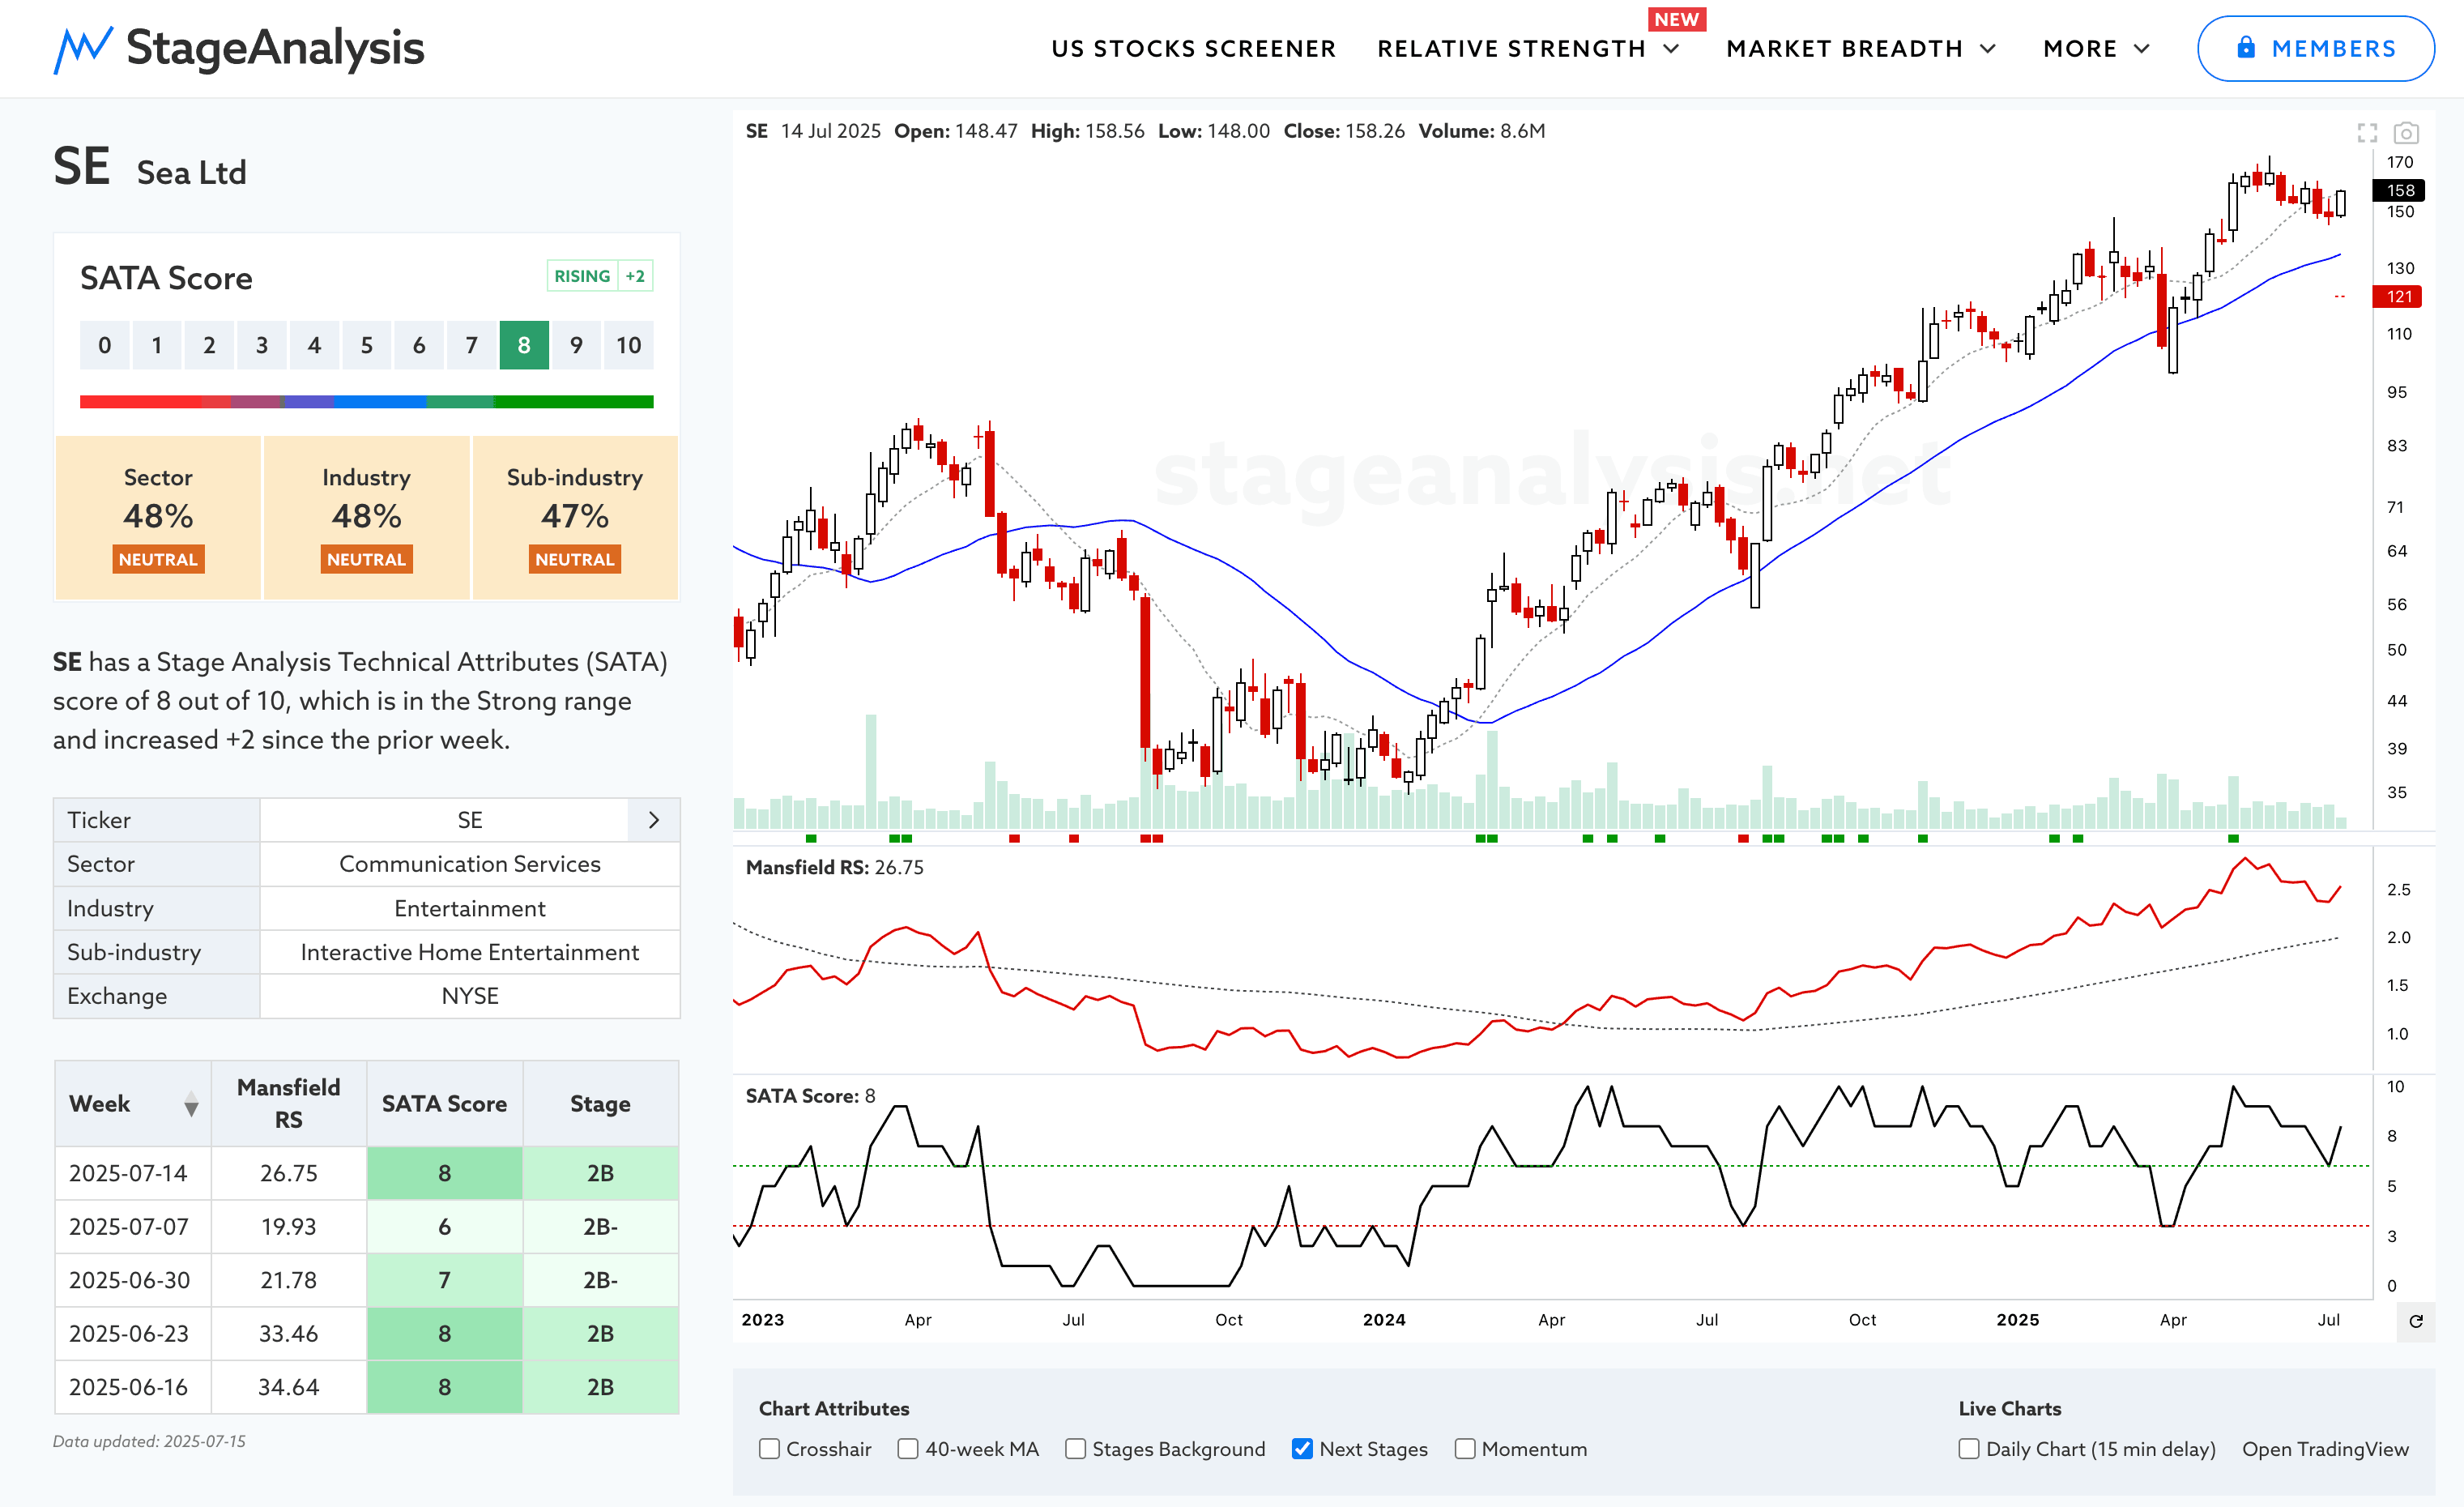
Task: Click the 2B stage cell for 2025-07-14
Action: 601,1173
